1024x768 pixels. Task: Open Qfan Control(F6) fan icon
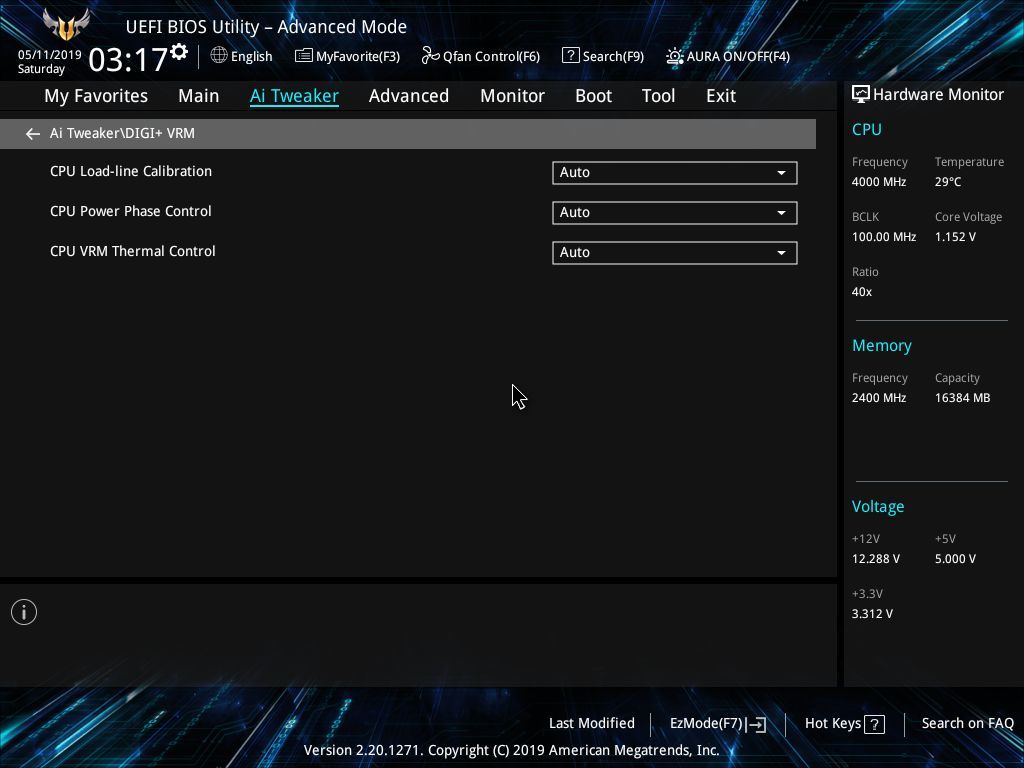click(x=430, y=56)
